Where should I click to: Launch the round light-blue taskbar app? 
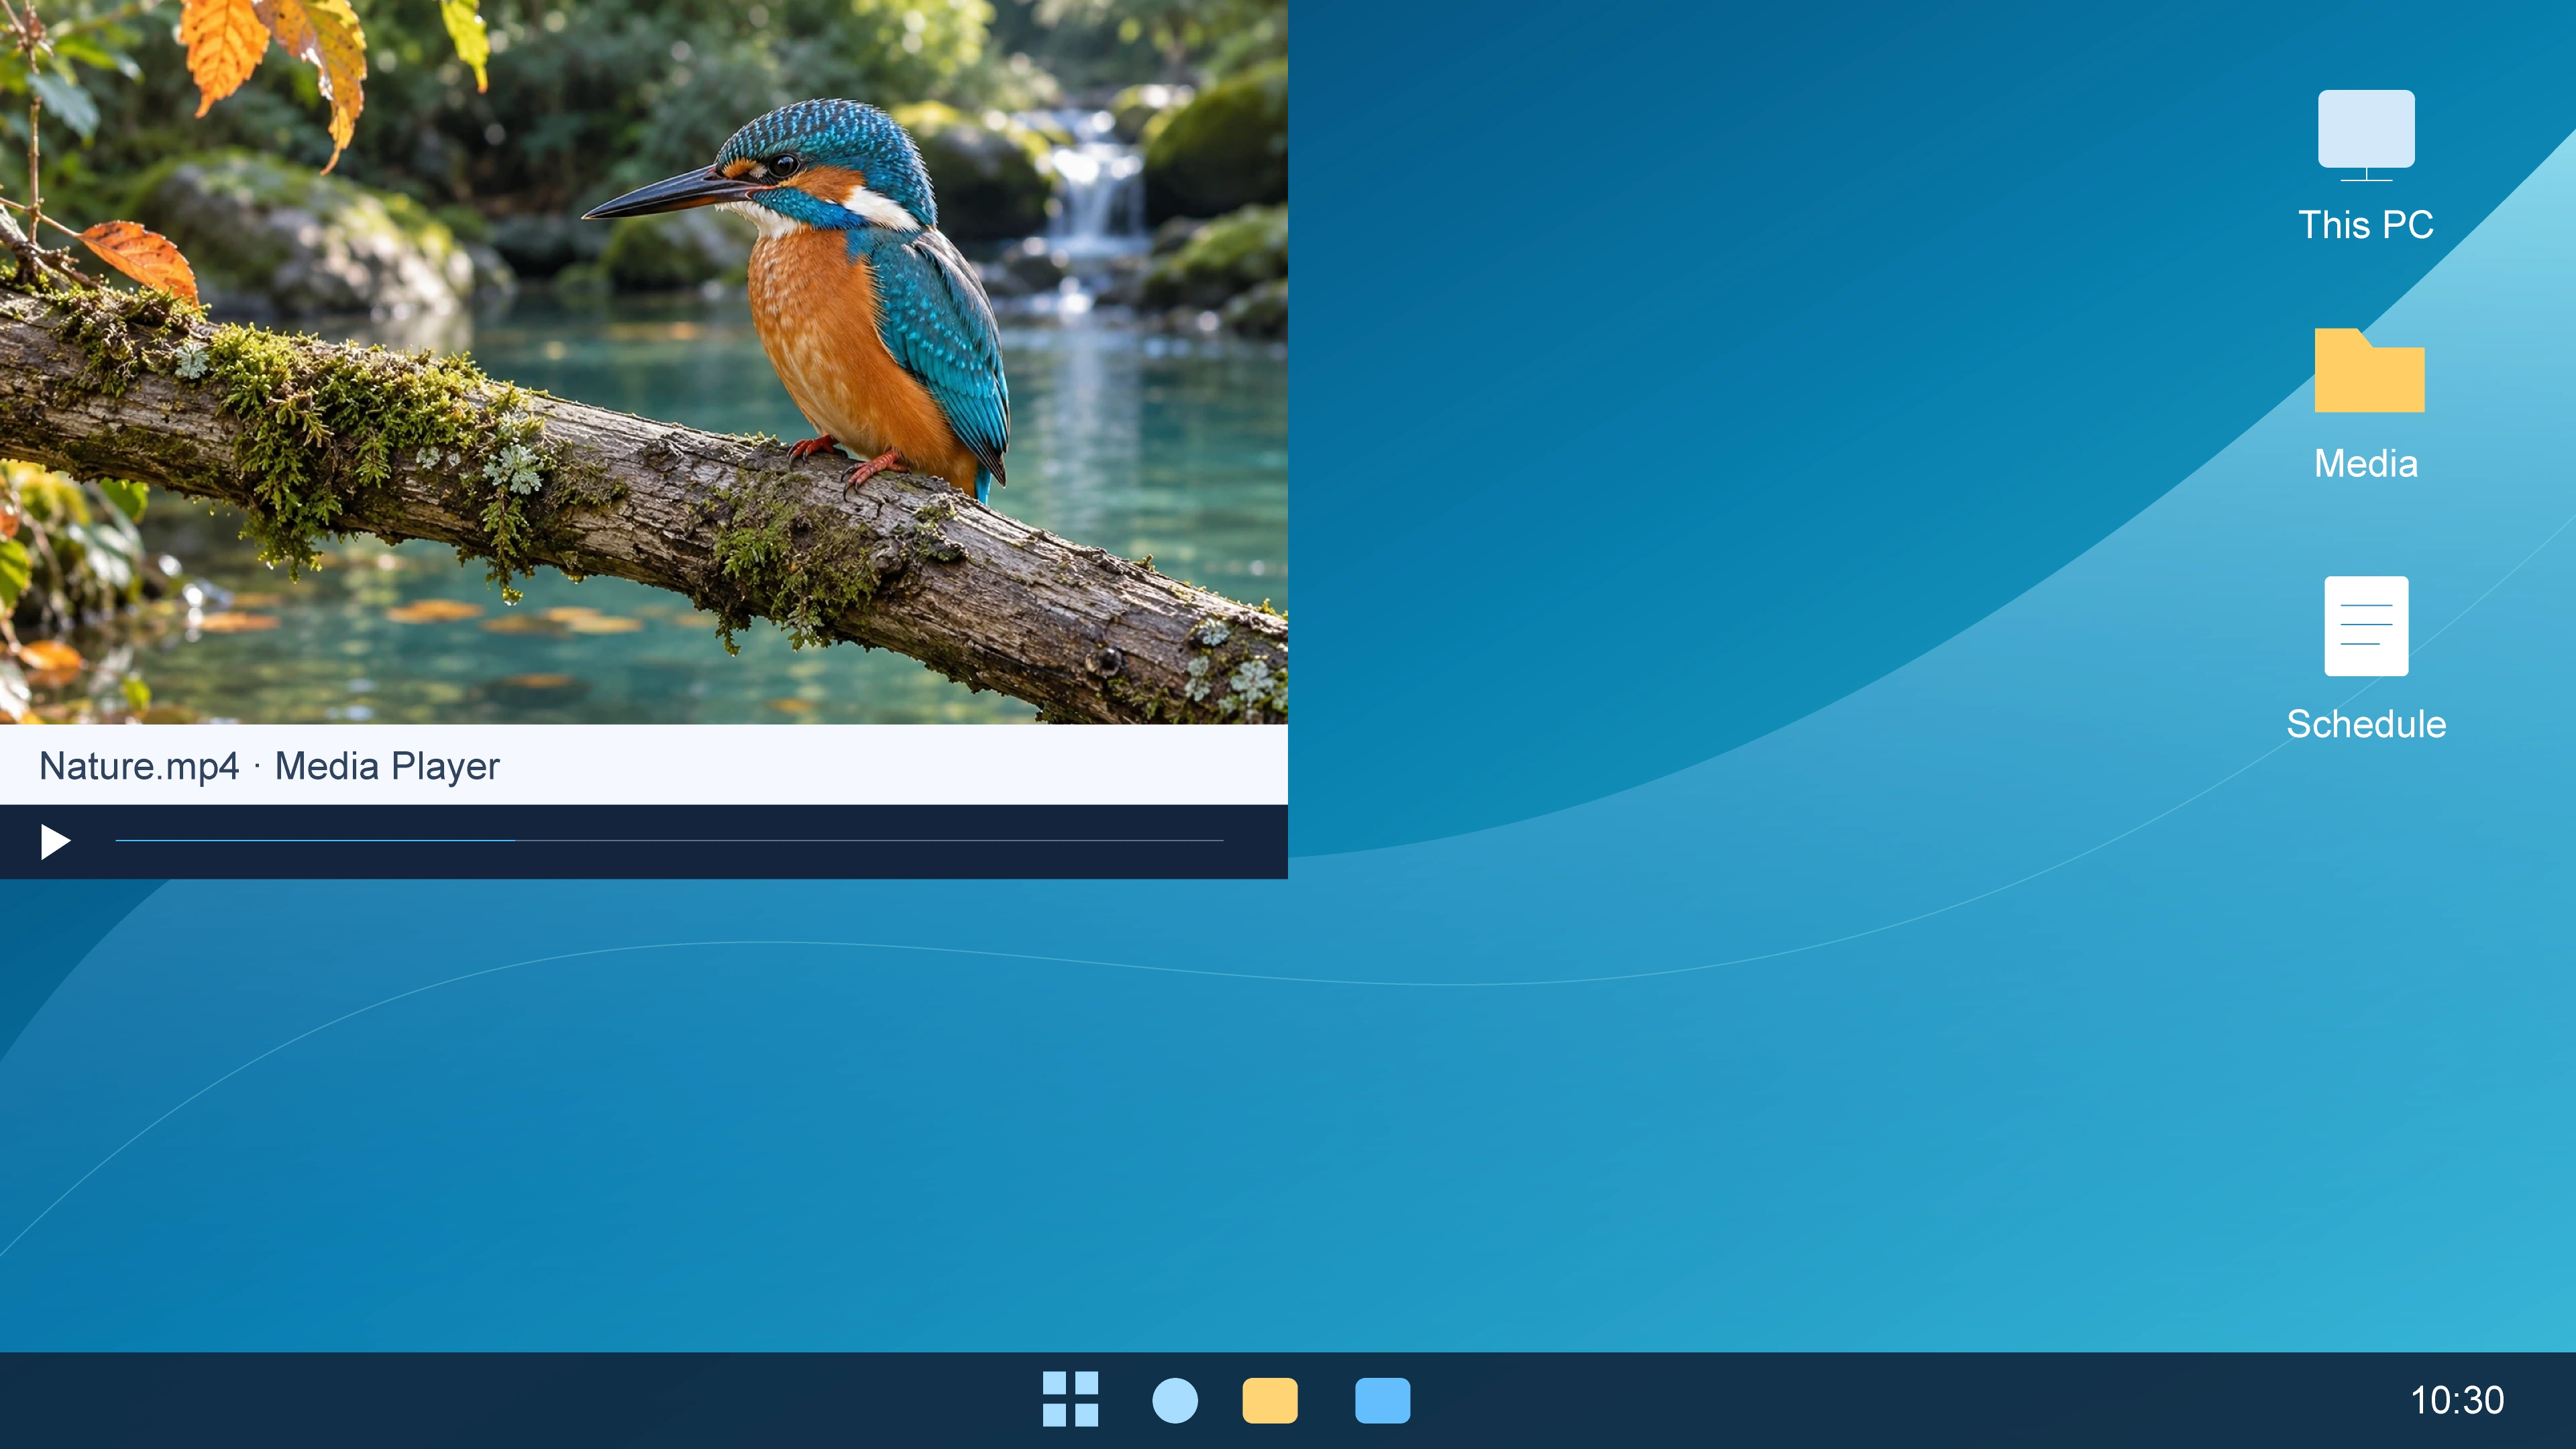click(1175, 1400)
